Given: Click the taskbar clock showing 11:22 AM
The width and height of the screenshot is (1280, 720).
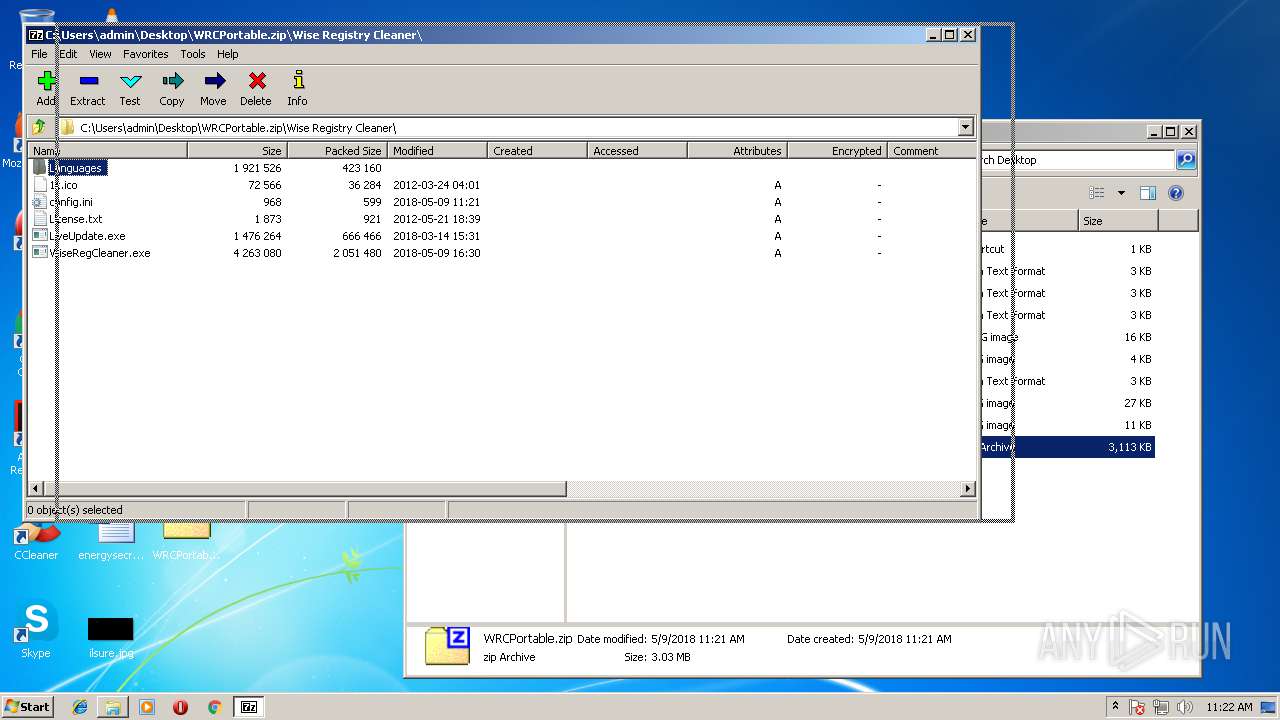Looking at the screenshot, I should tap(1229, 707).
